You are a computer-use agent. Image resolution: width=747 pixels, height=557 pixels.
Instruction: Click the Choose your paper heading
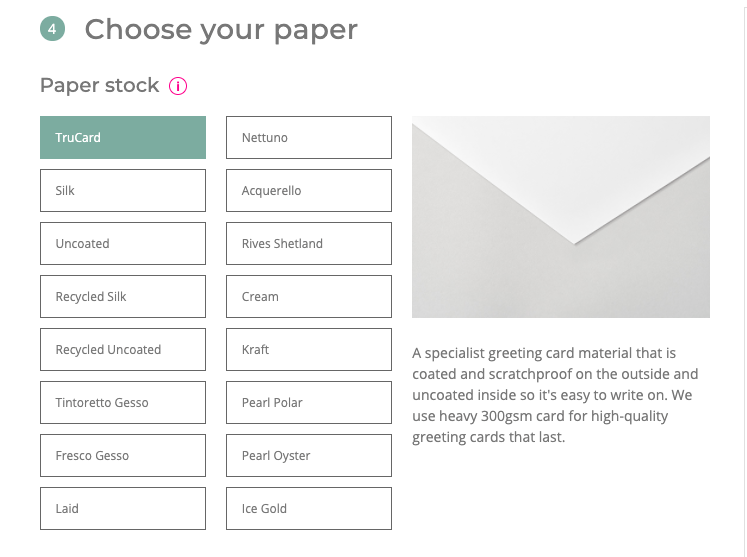[x=221, y=30]
